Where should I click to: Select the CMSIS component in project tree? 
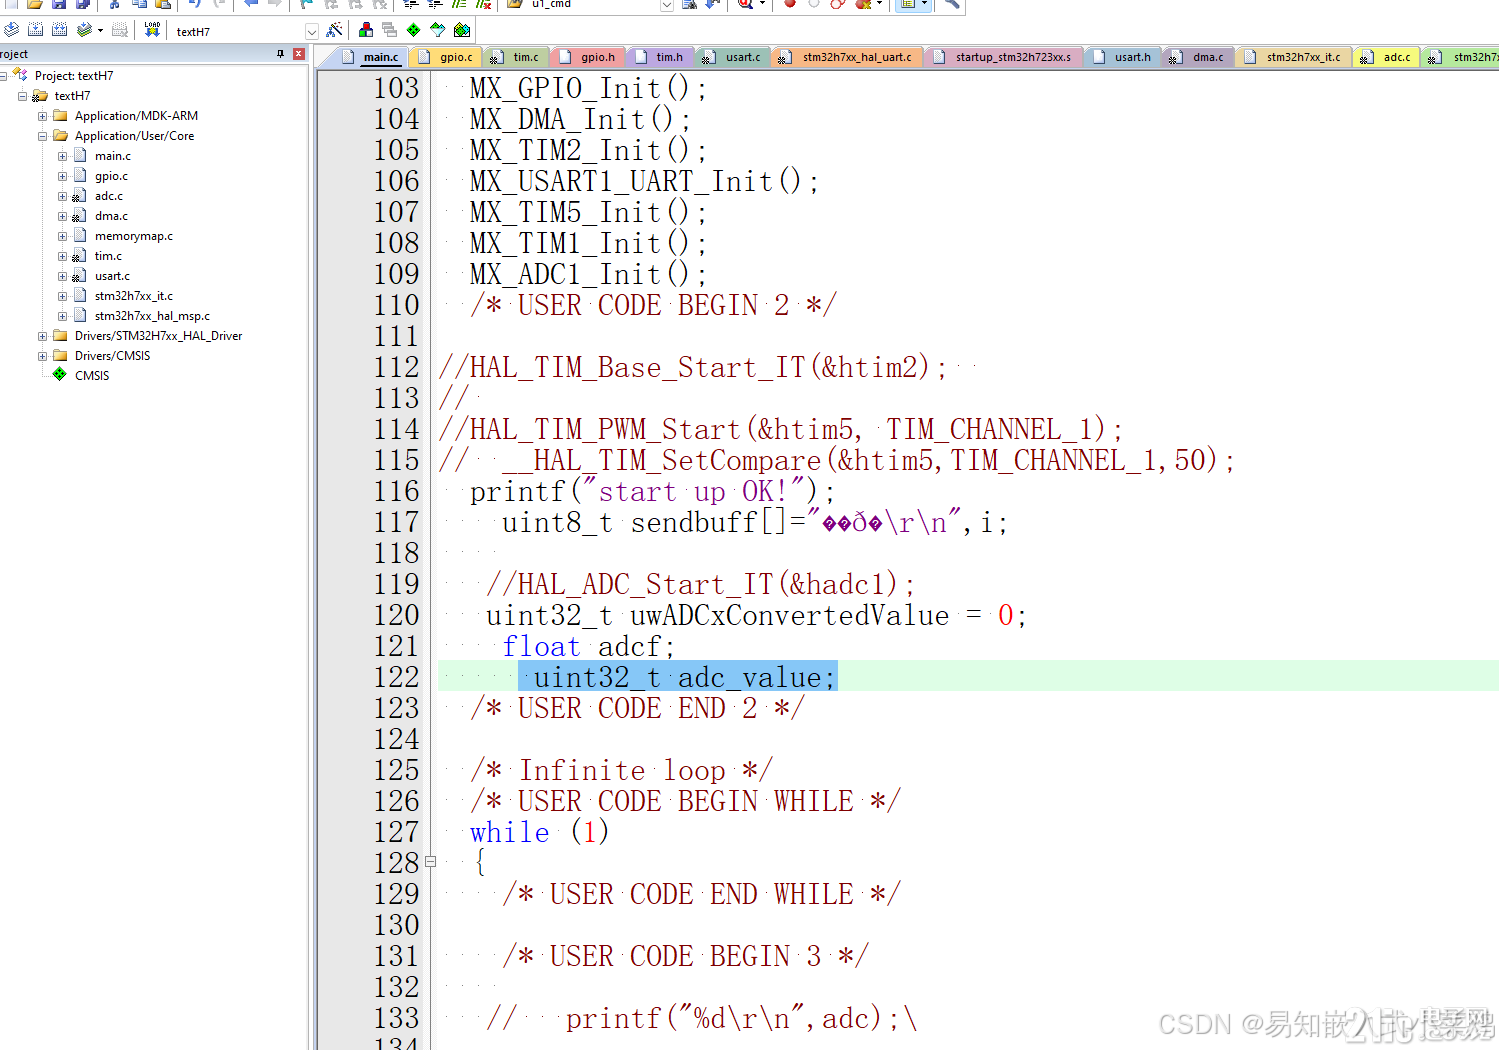tap(92, 376)
